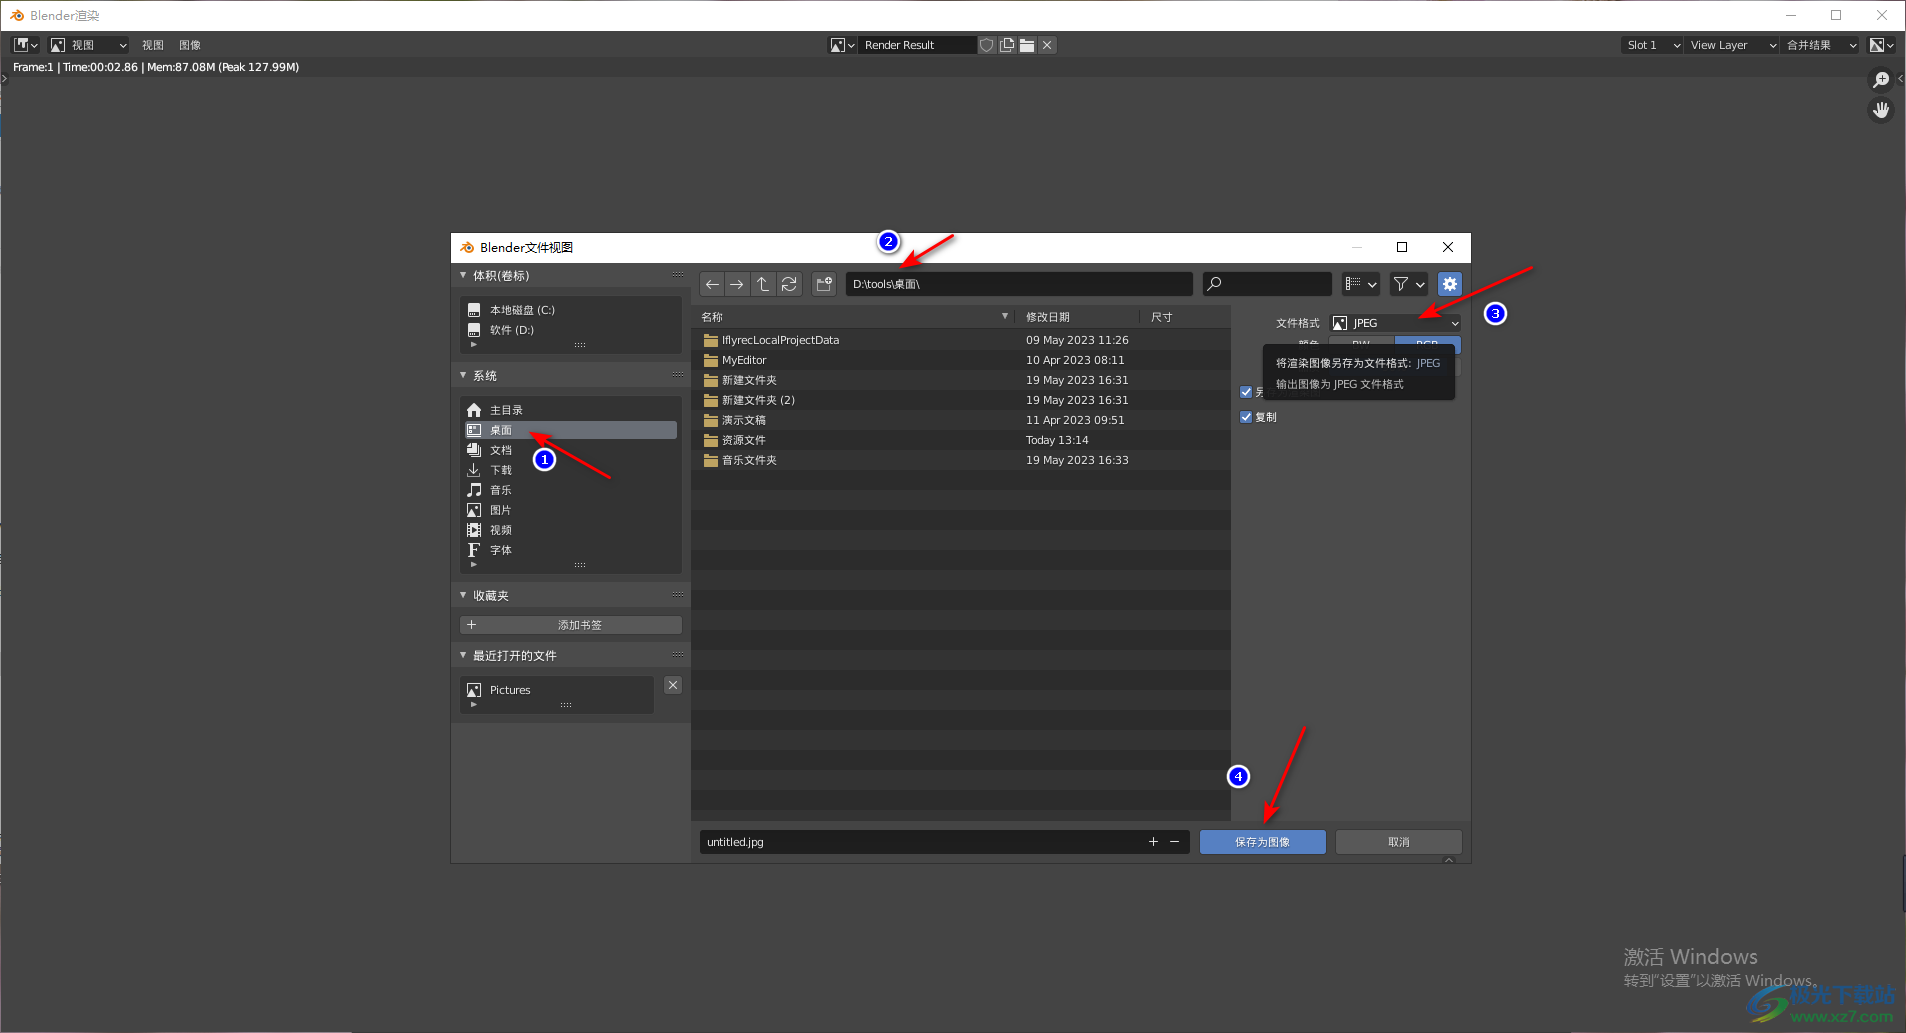Clear recent files with X button
The image size is (1906, 1033).
pyautogui.click(x=673, y=685)
